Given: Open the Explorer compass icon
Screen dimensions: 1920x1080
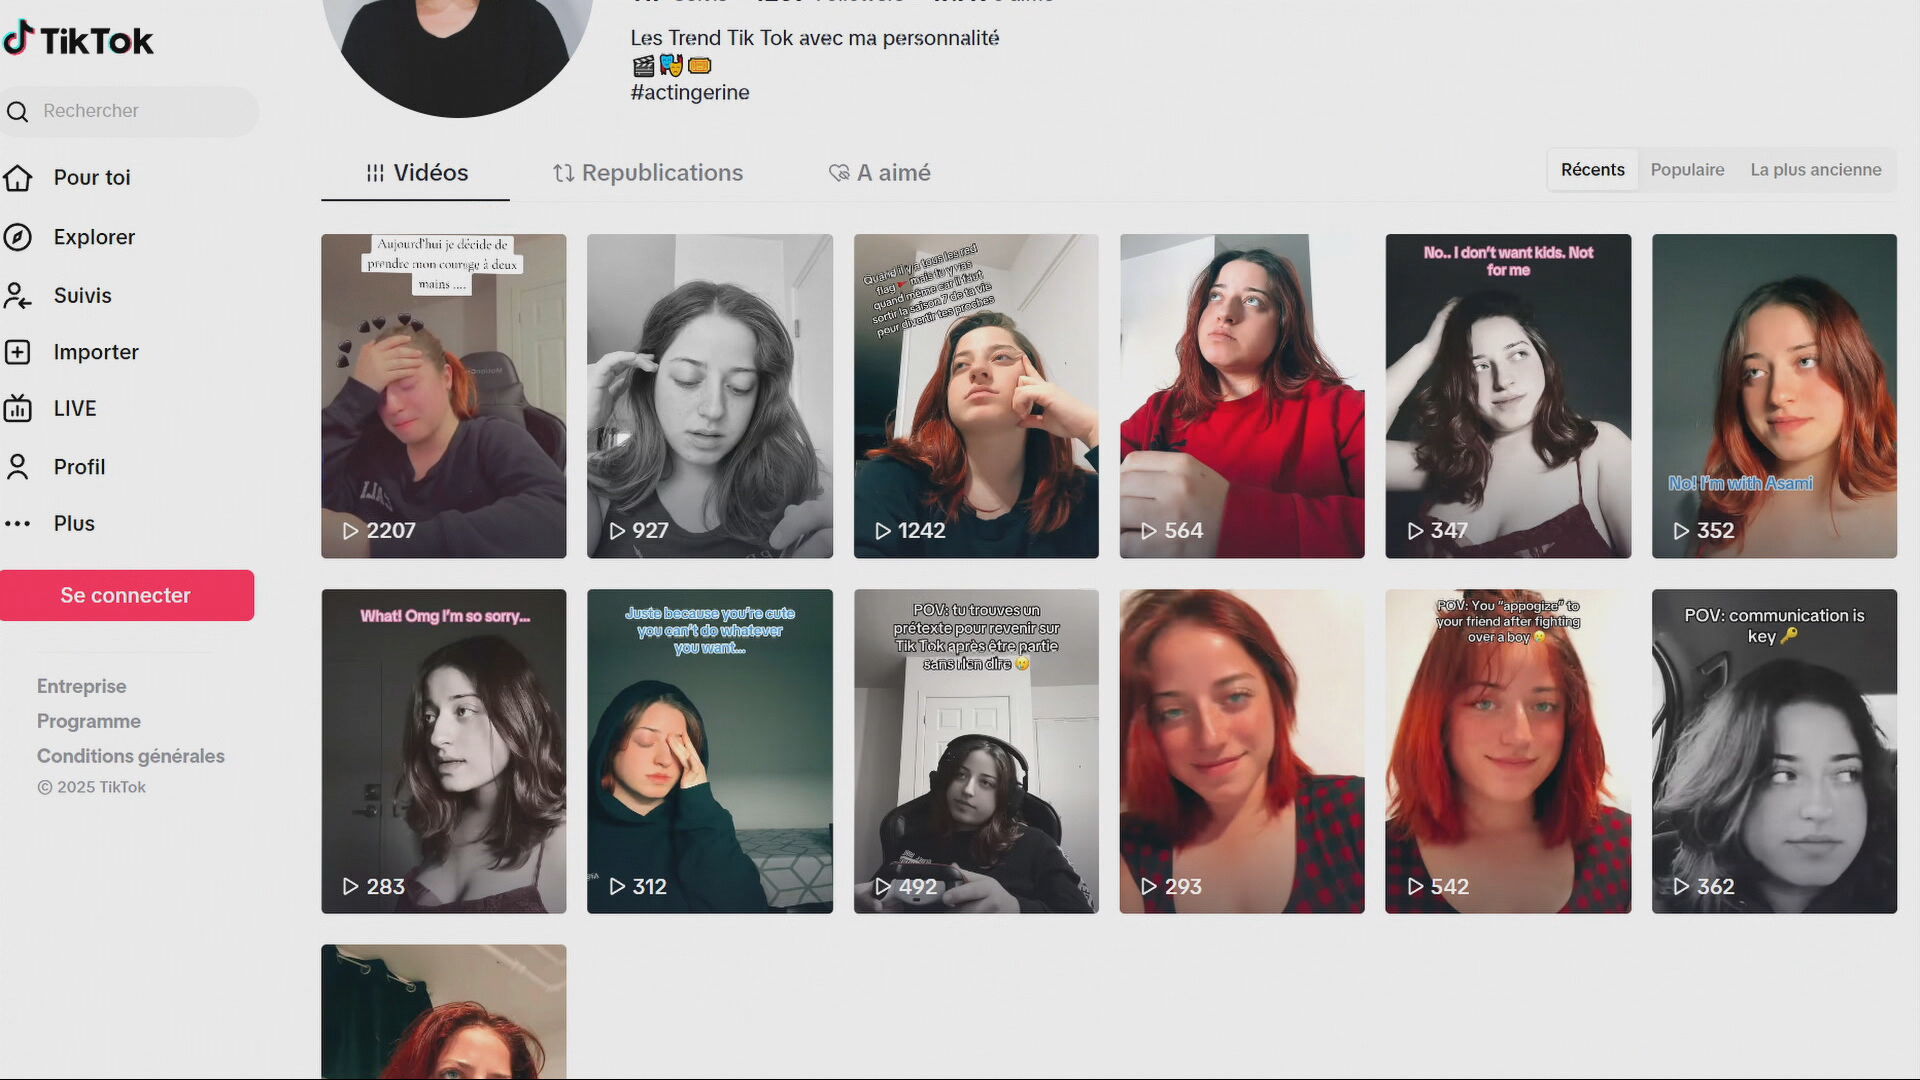Looking at the screenshot, I should pyautogui.click(x=17, y=237).
